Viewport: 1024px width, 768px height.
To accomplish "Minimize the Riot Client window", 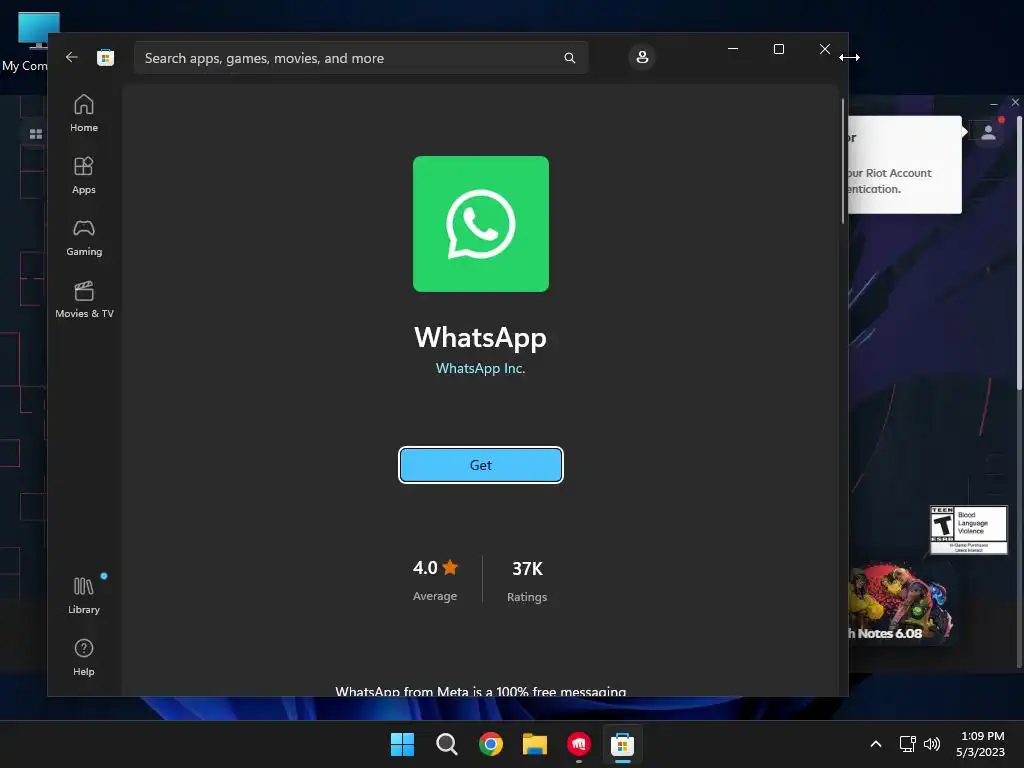I will [993, 103].
